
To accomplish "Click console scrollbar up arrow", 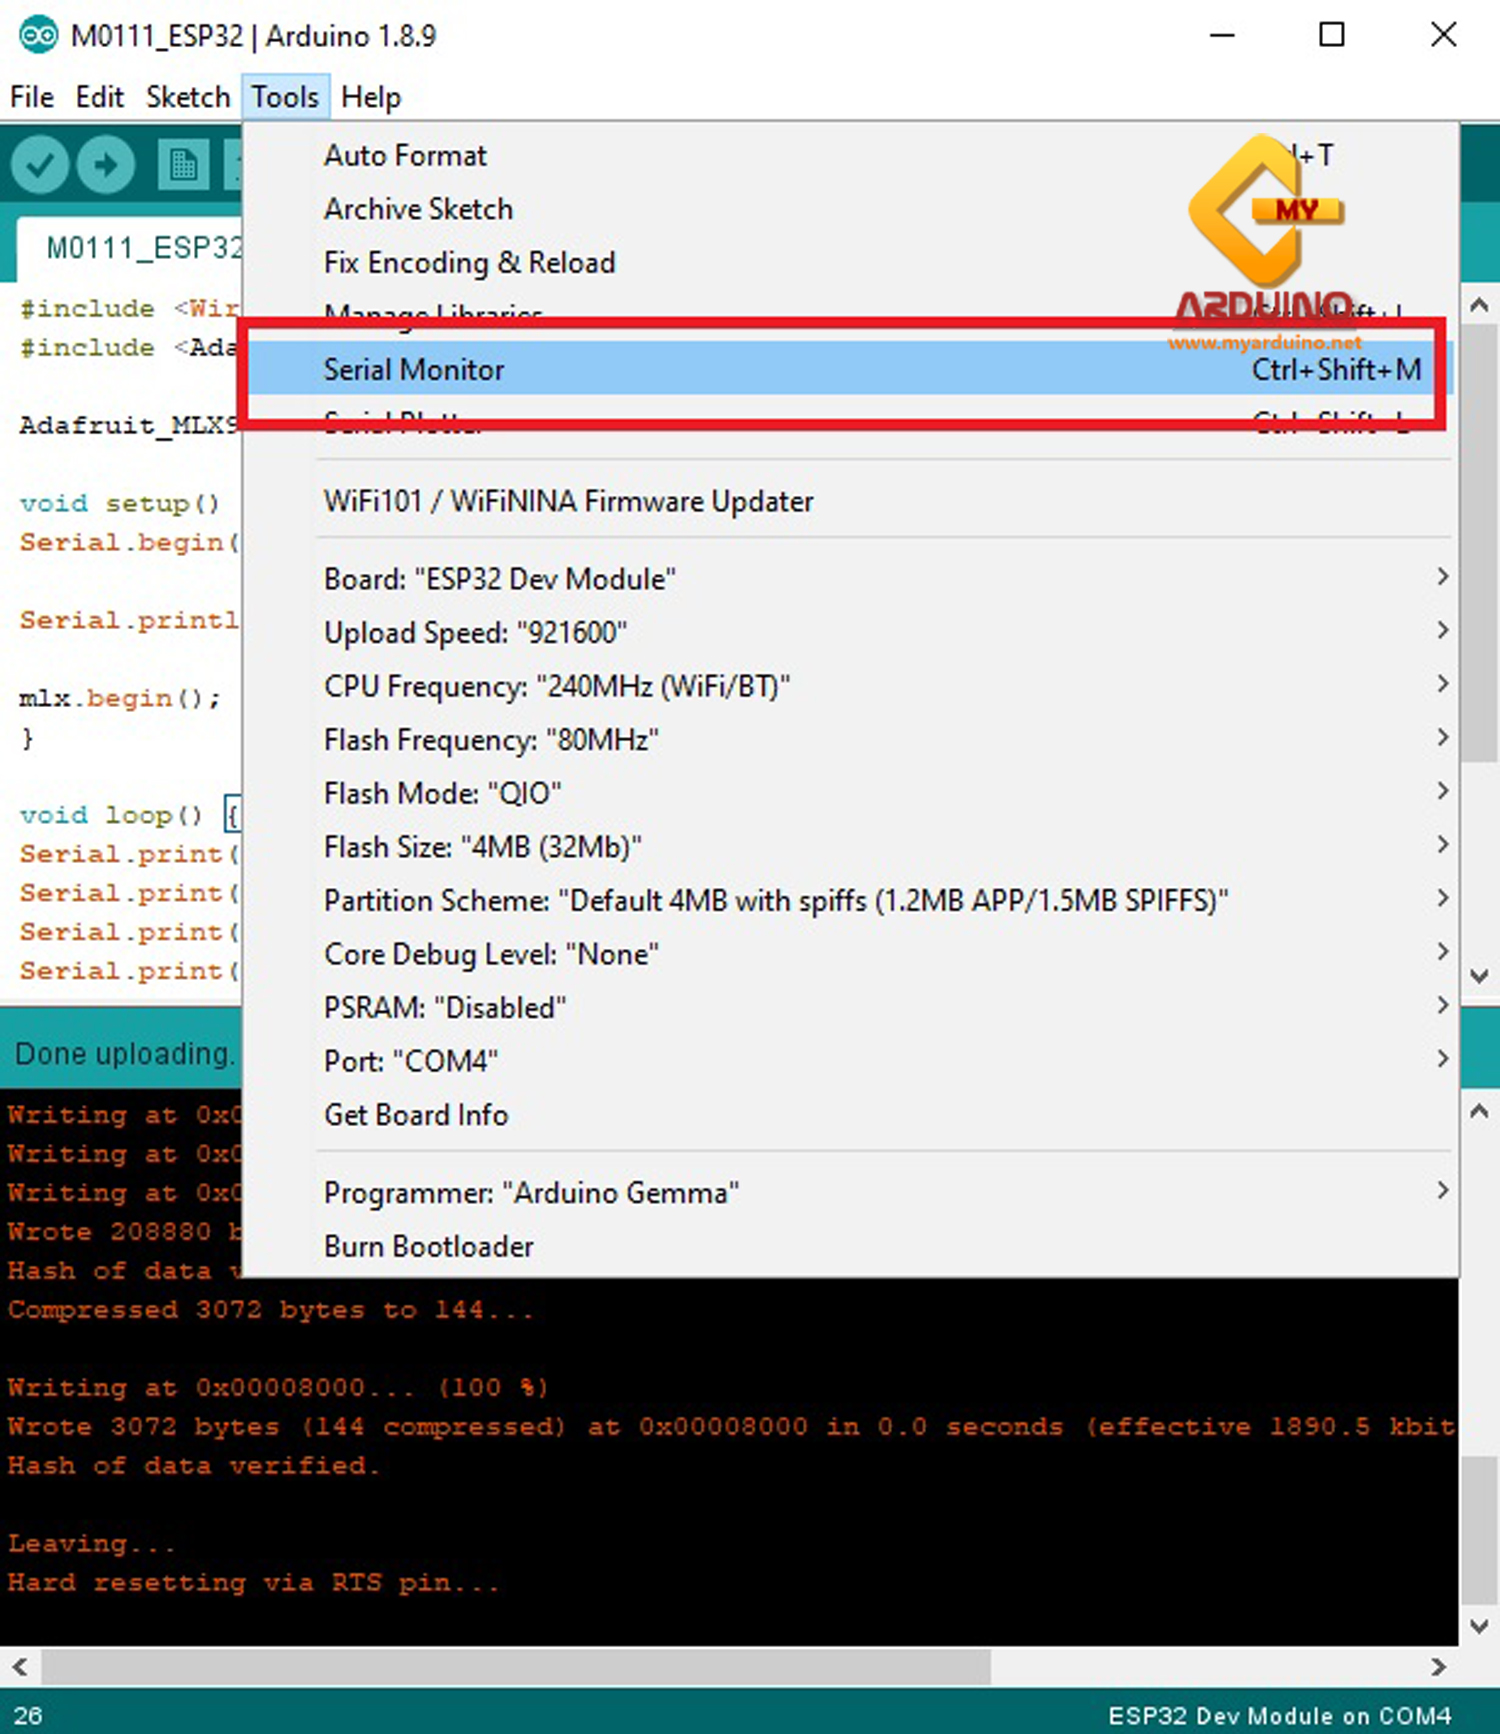I will [1479, 1111].
